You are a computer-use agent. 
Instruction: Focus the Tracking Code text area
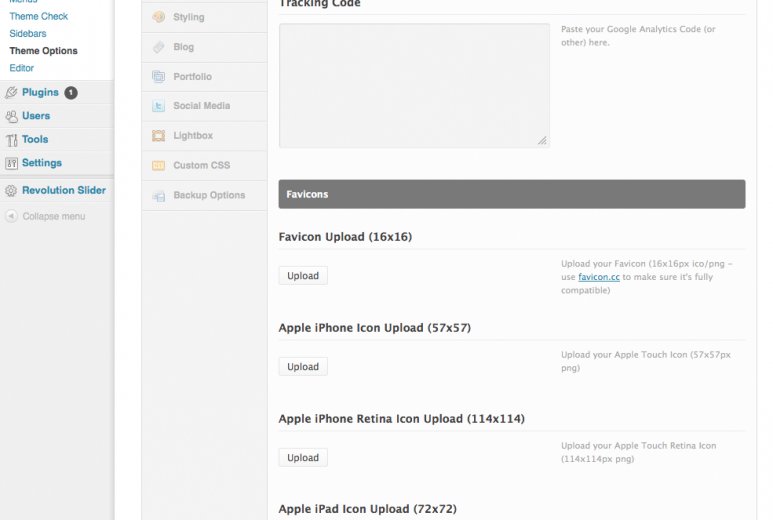pyautogui.click(x=414, y=86)
